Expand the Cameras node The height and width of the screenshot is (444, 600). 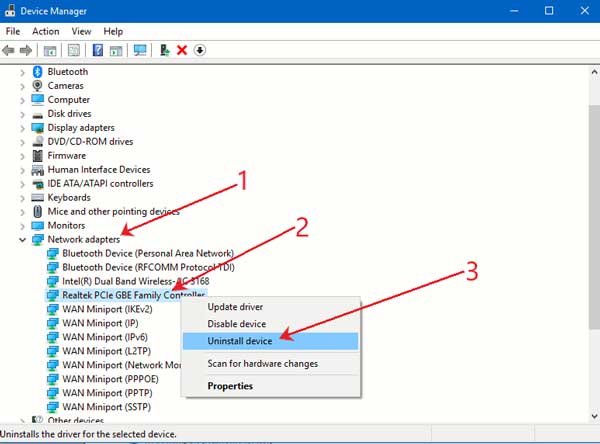click(x=22, y=86)
